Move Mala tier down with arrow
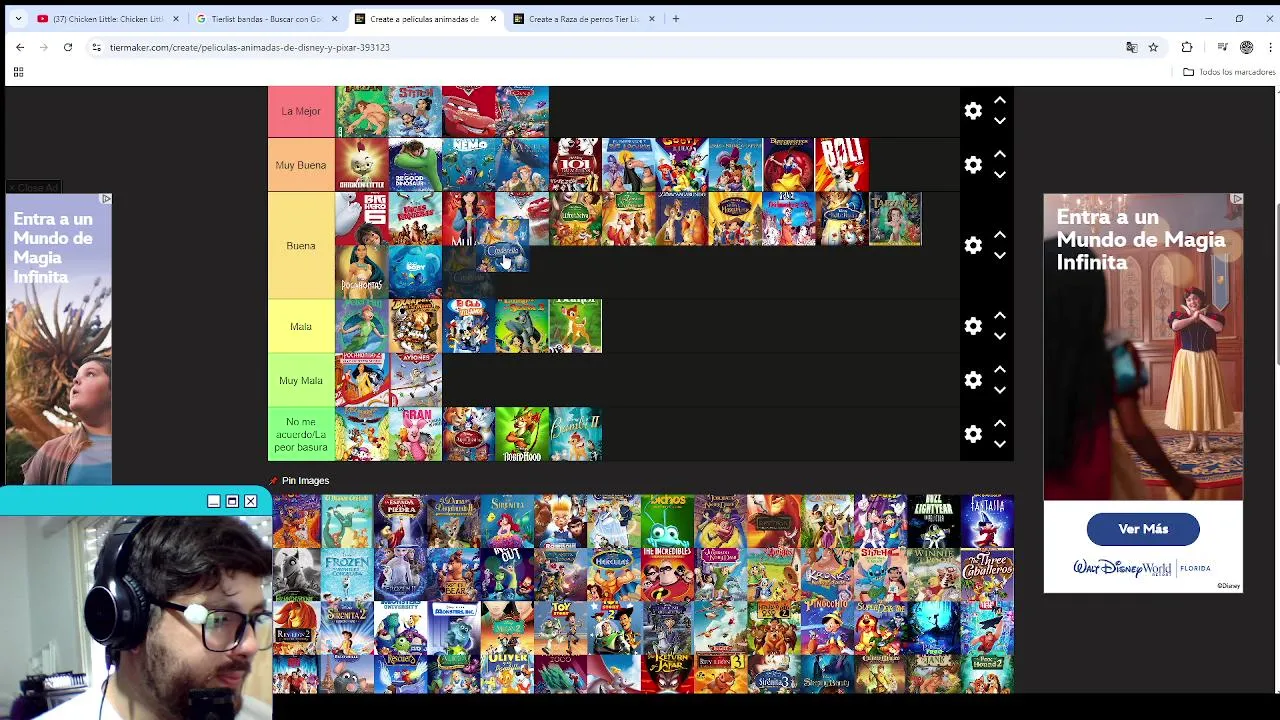Viewport: 1280px width, 720px height. pos(999,336)
